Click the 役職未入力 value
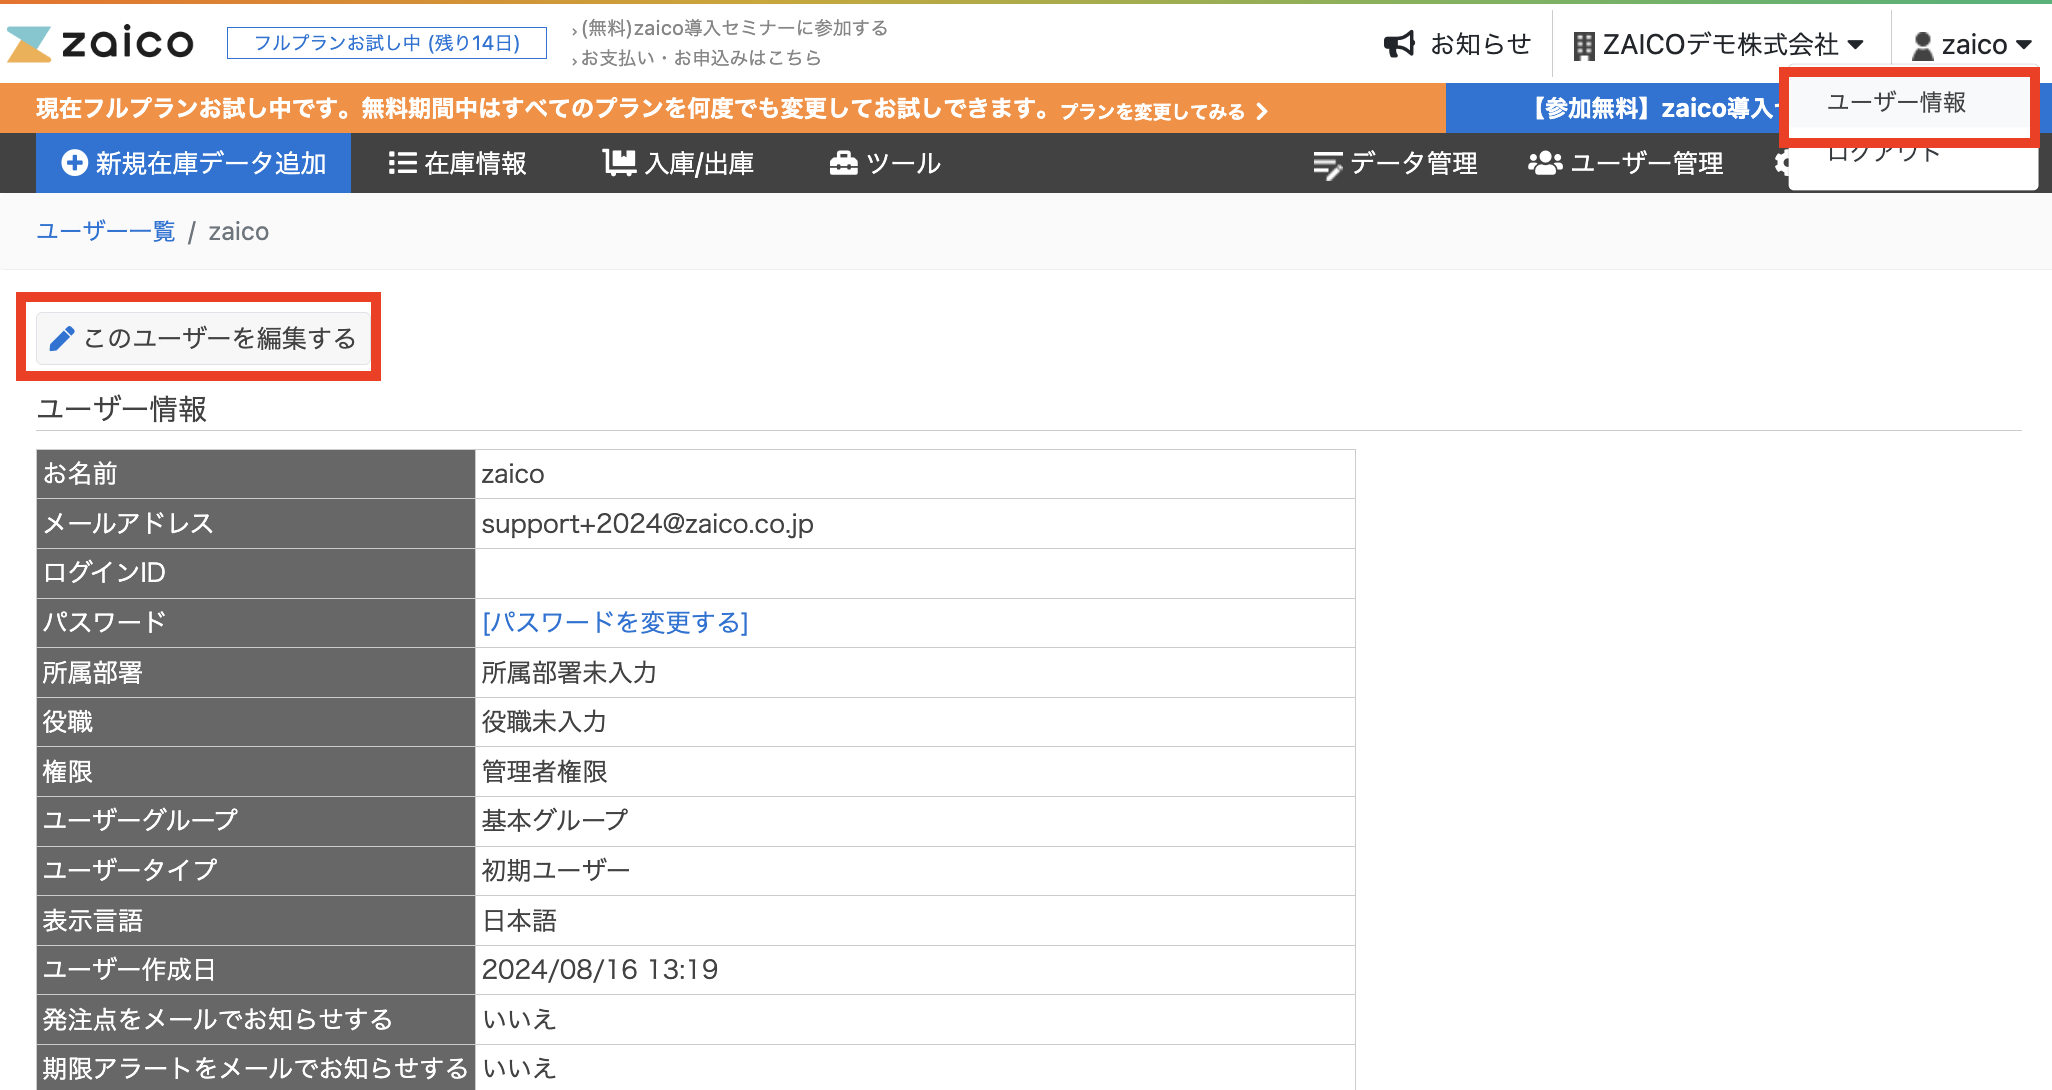Screen dimensions: 2052x1090 (544, 721)
